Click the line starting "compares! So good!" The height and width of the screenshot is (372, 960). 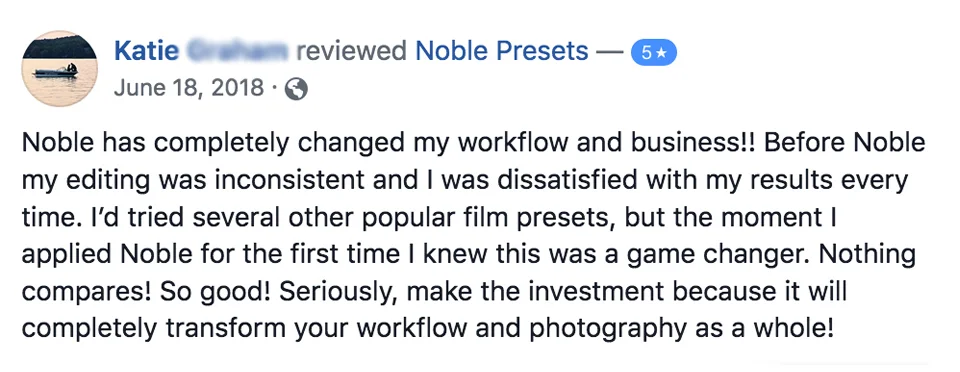pos(435,292)
